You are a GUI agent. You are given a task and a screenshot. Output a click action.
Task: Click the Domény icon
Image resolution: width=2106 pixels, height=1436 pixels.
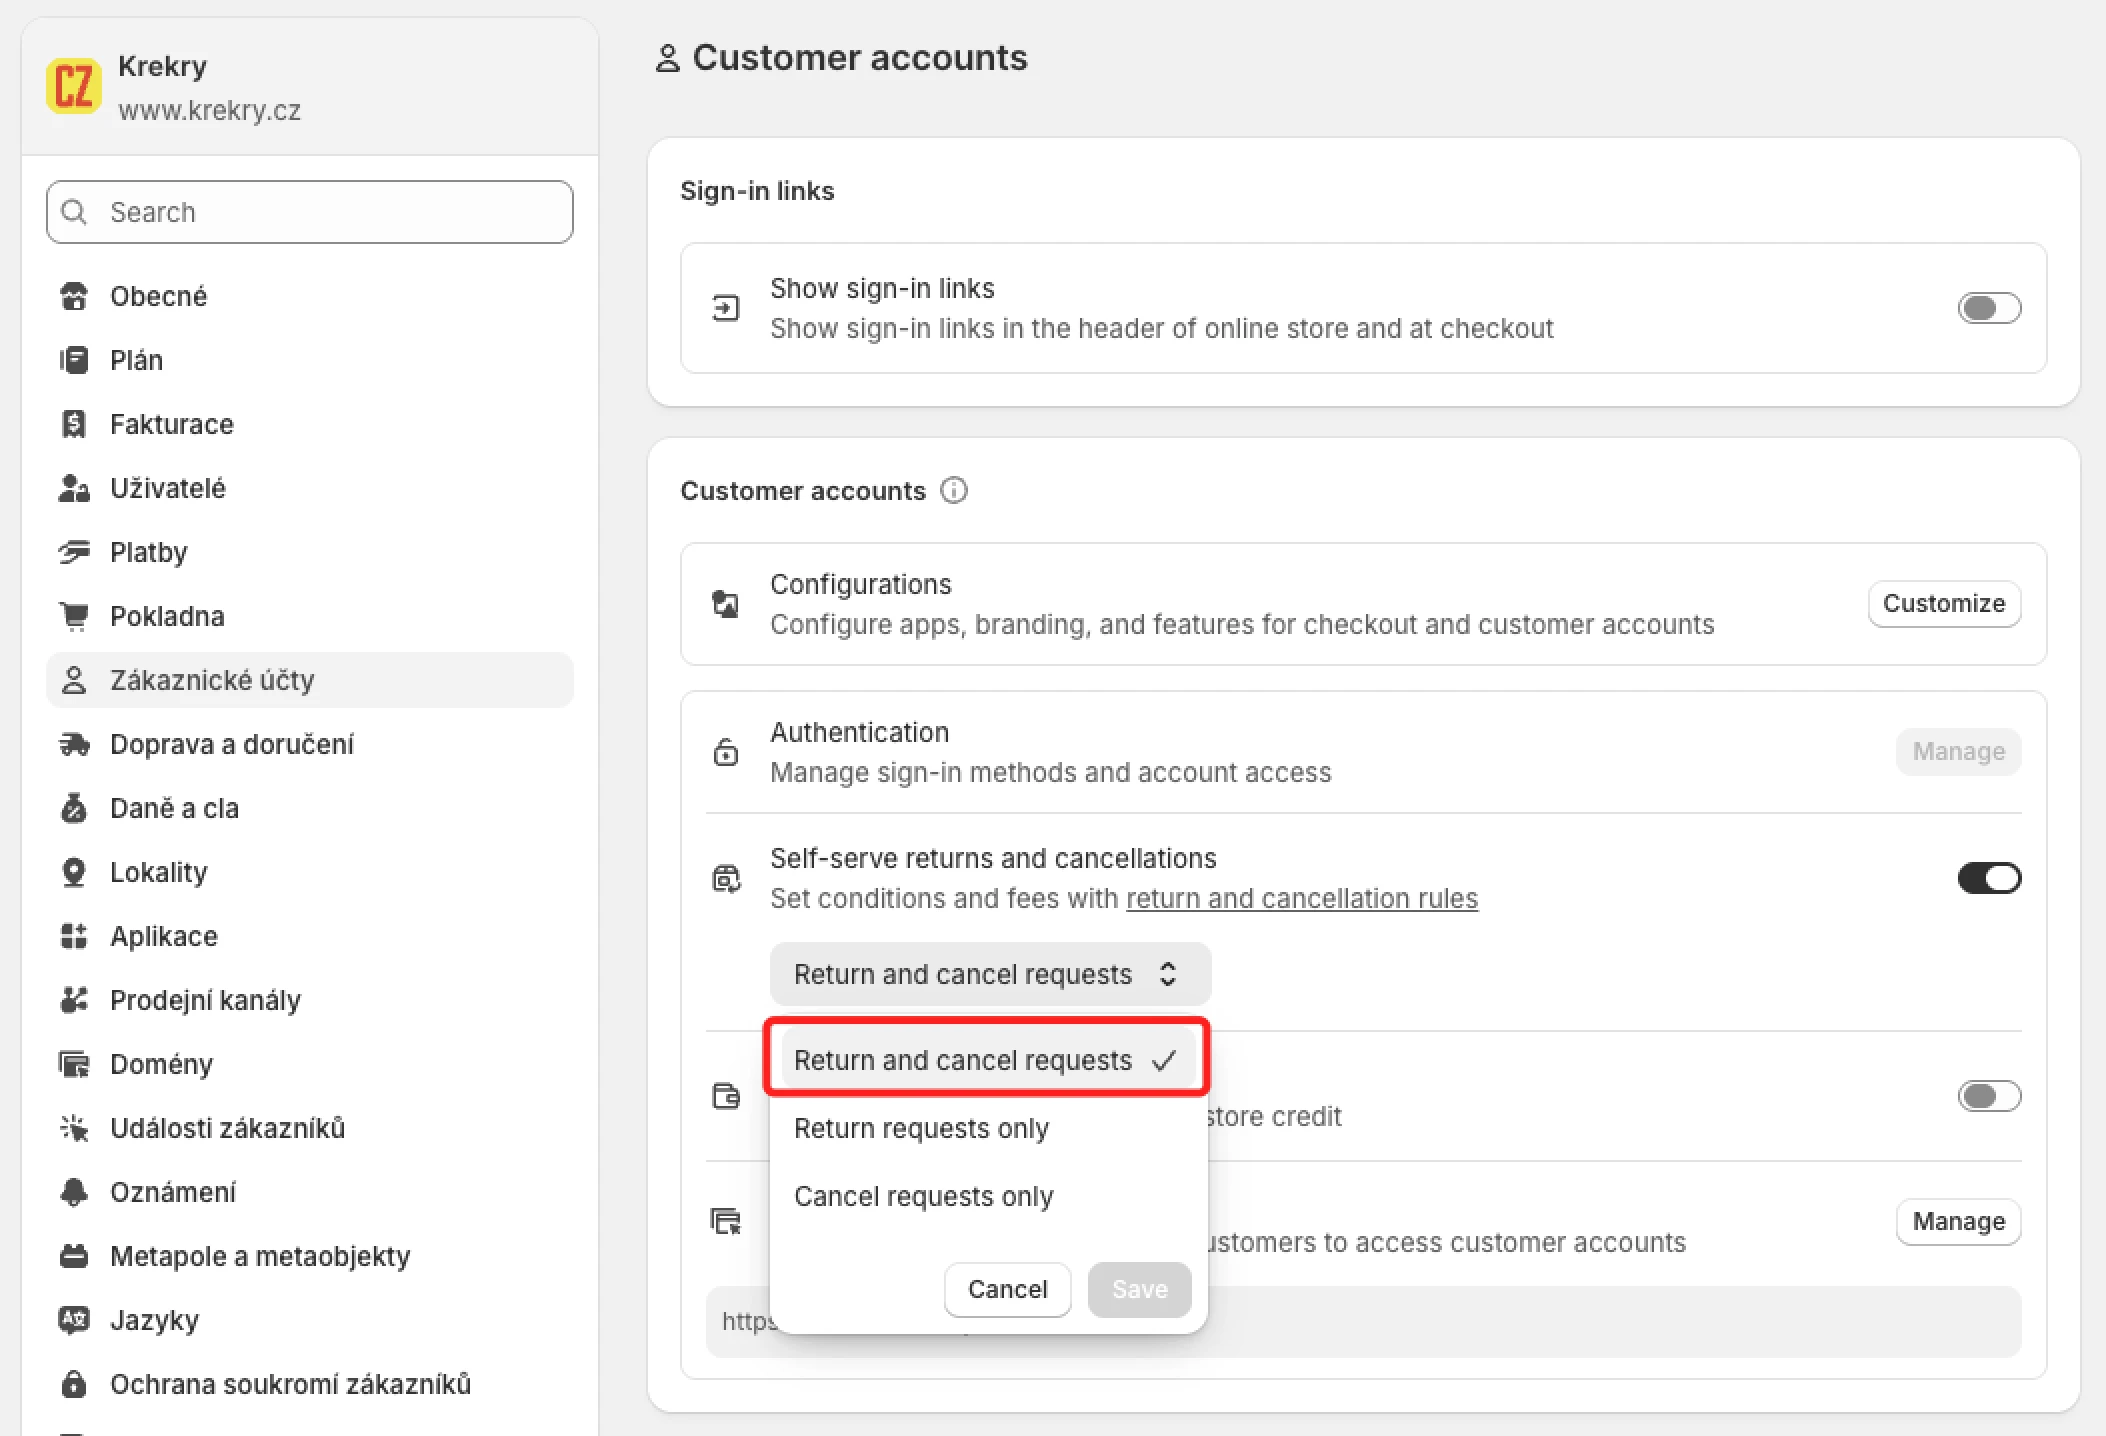pos(74,1064)
